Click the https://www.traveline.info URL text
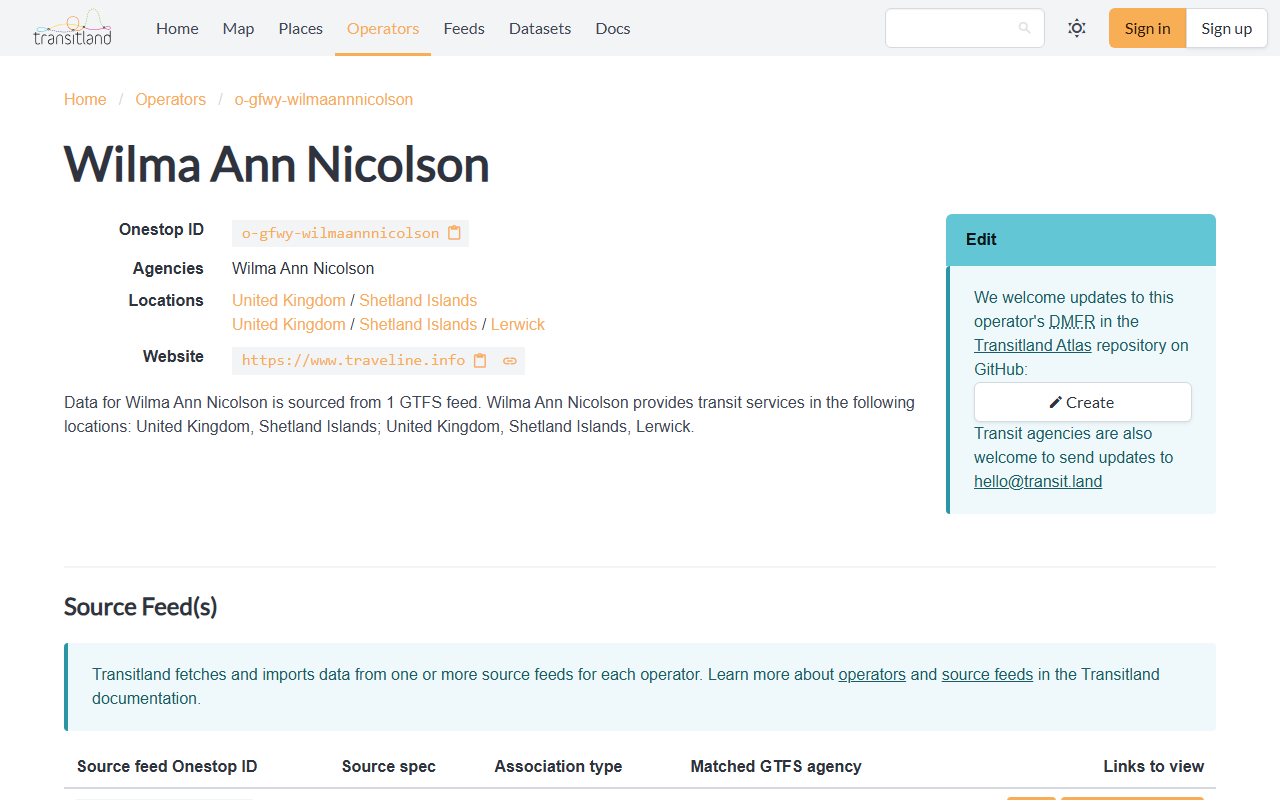Screen dimensions: 1280x800 (353, 361)
